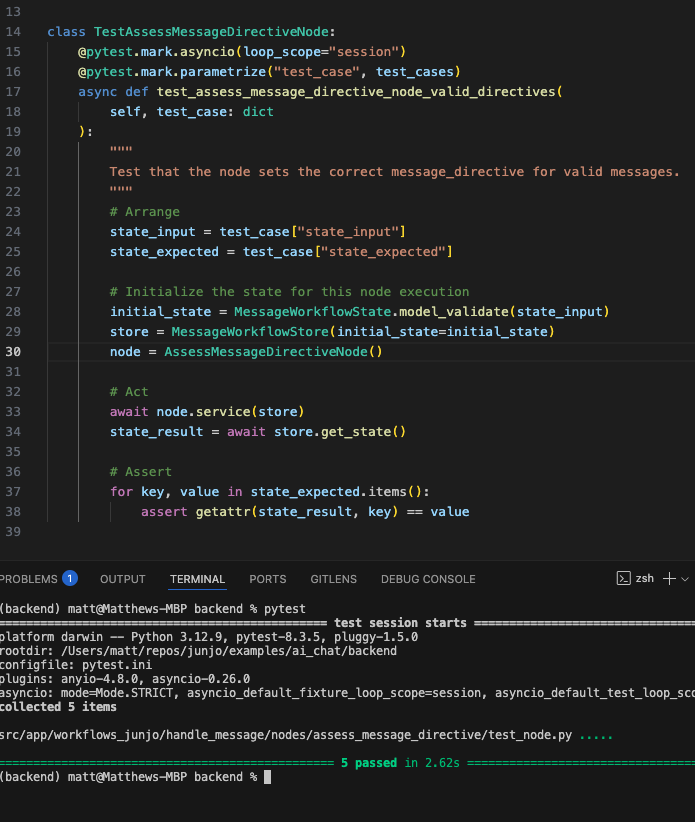The image size is (695, 822).
Task: Click class name TestAssessMessageDirectiveNode
Action: [x=211, y=31]
